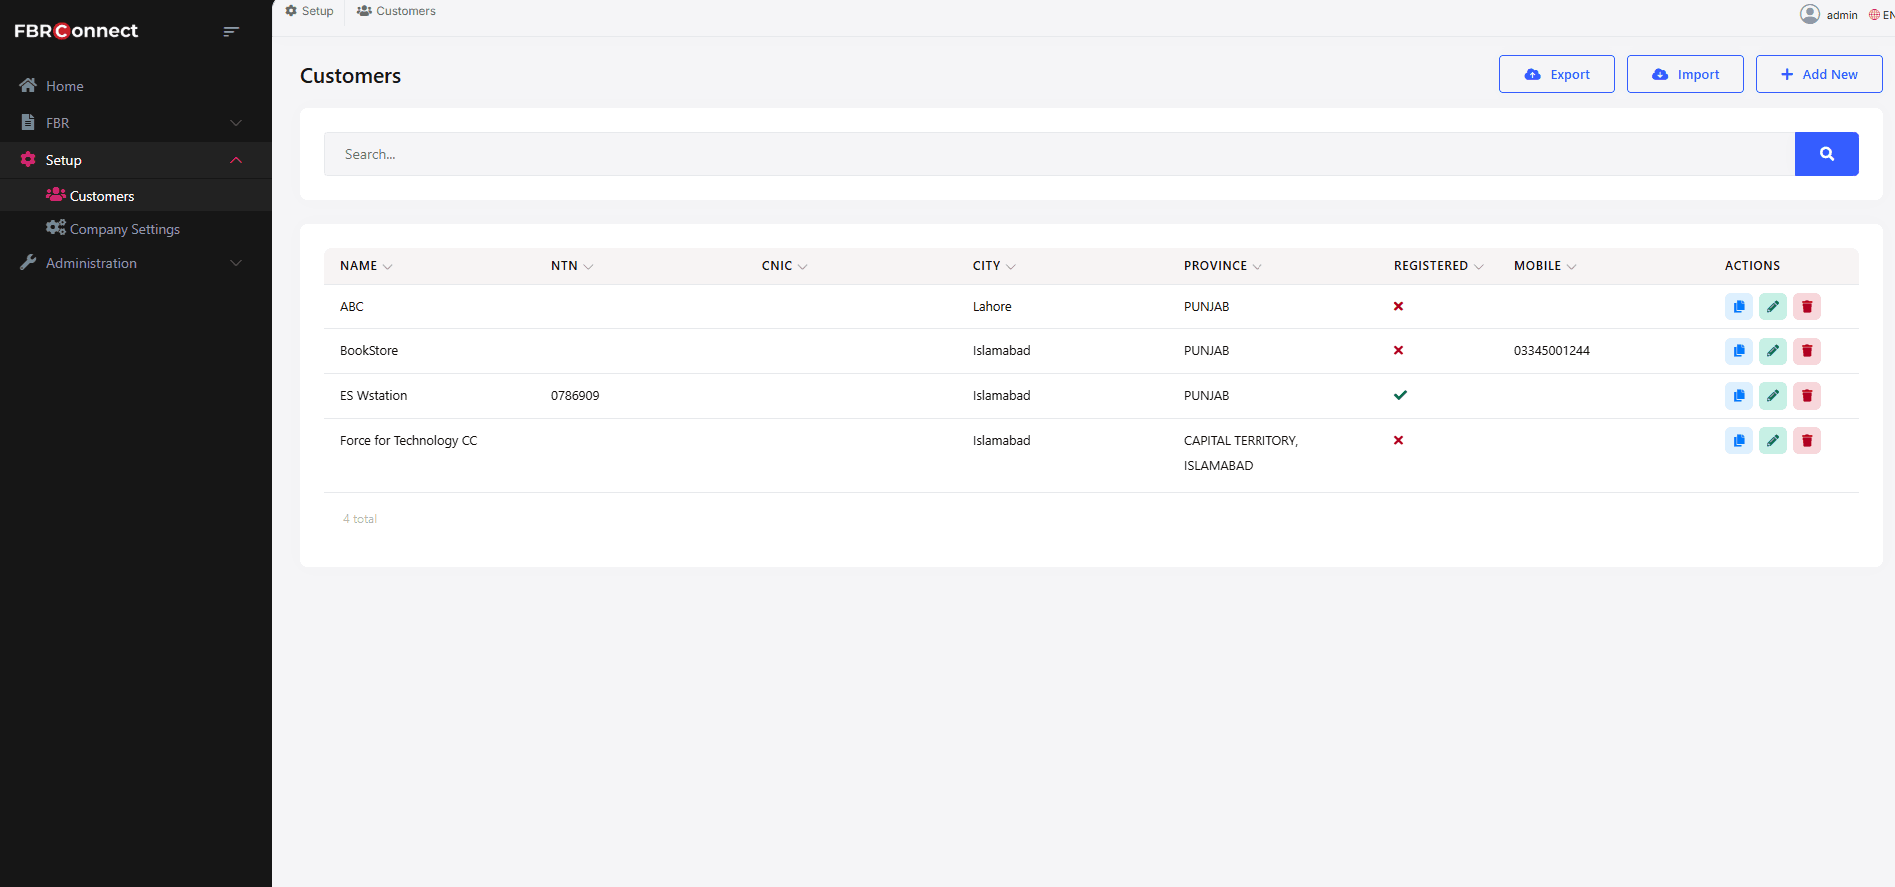Click the Customers page heading
1895x887 pixels.
point(350,76)
